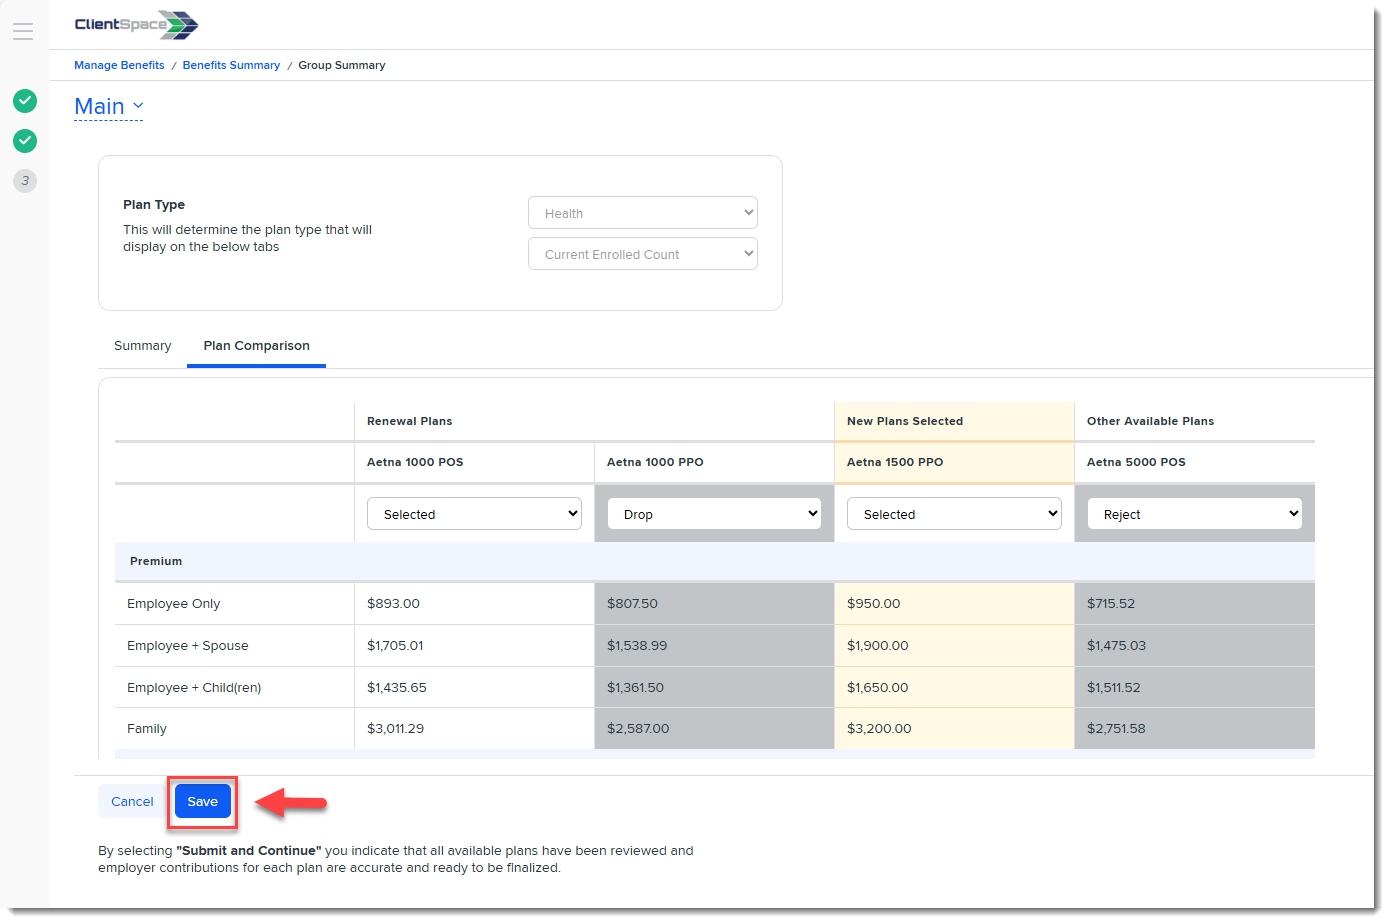The height and width of the screenshot is (923, 1389).
Task: Click the Cancel button
Action: tap(132, 802)
